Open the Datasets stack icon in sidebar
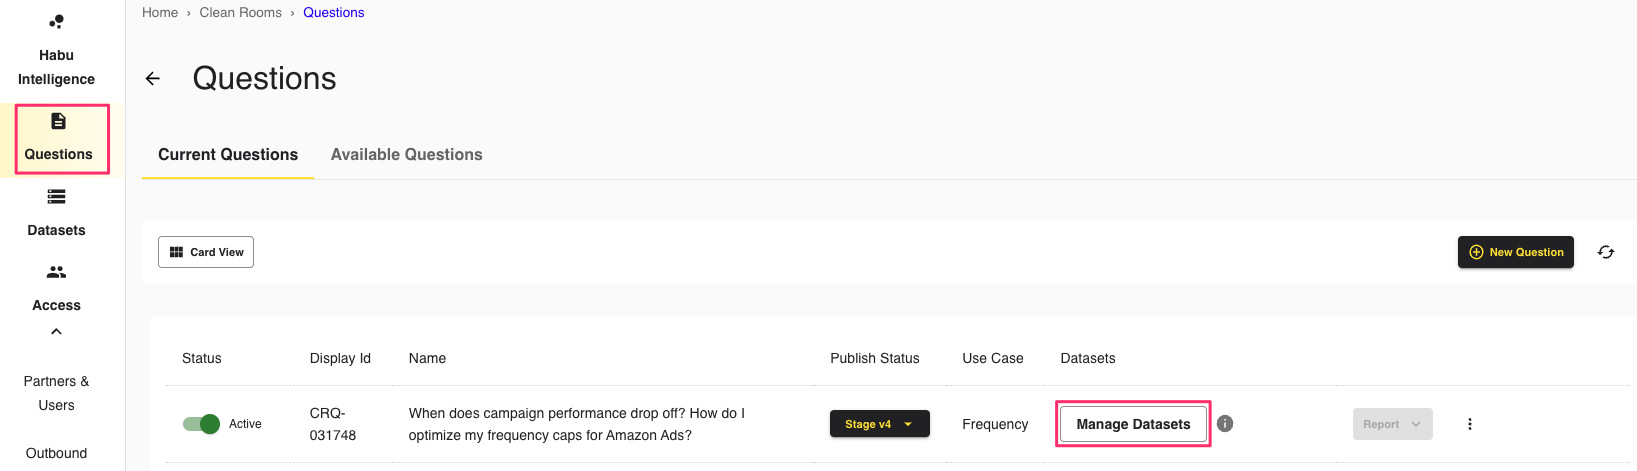The width and height of the screenshot is (1637, 471). click(x=57, y=197)
